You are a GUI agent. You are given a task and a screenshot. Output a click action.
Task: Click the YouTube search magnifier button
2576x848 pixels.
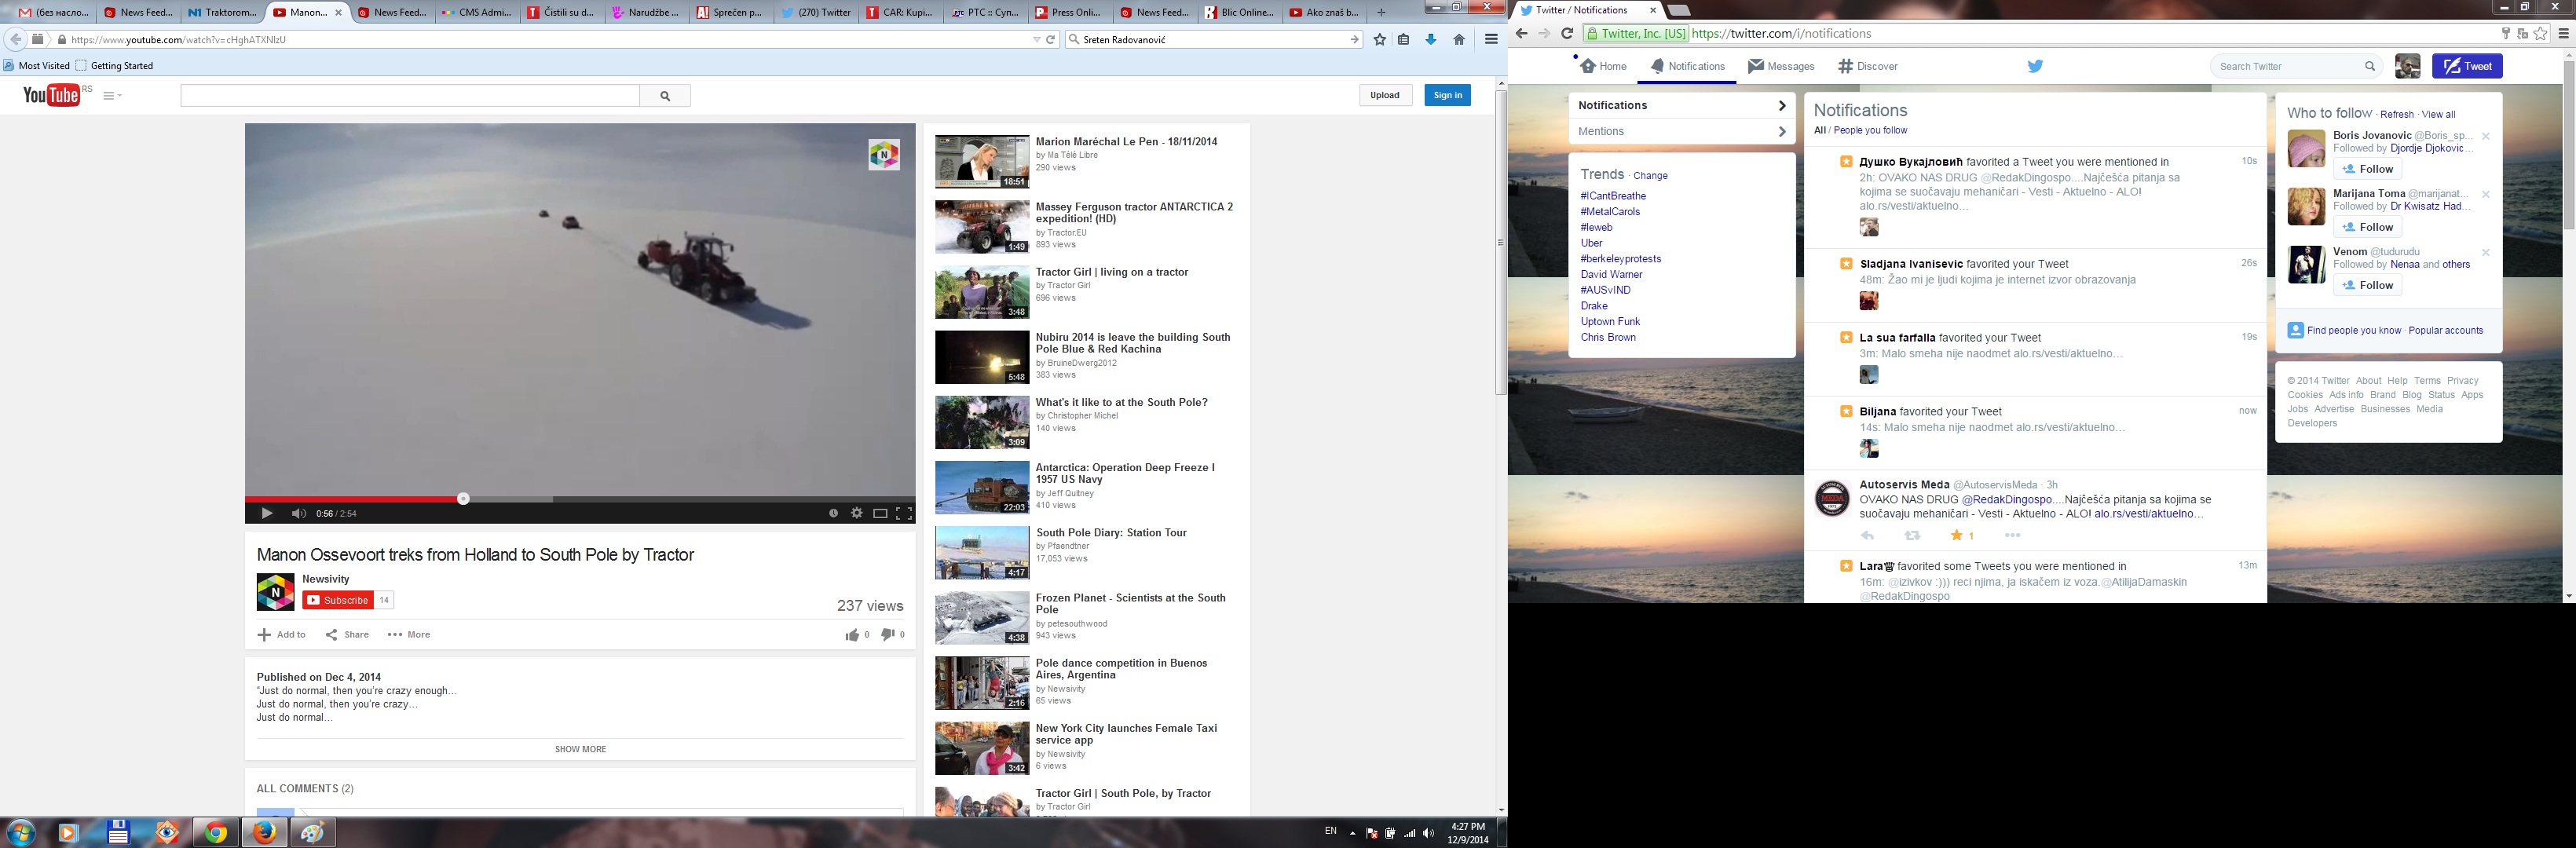coord(665,96)
